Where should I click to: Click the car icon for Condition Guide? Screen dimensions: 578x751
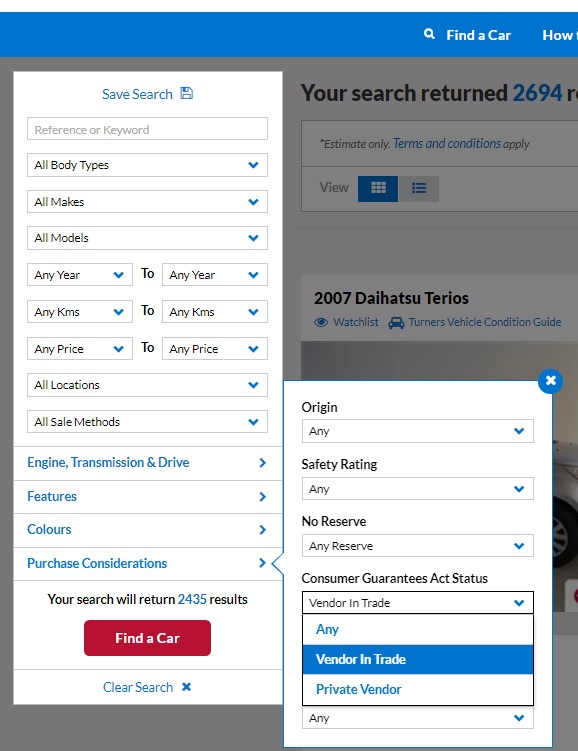(396, 323)
